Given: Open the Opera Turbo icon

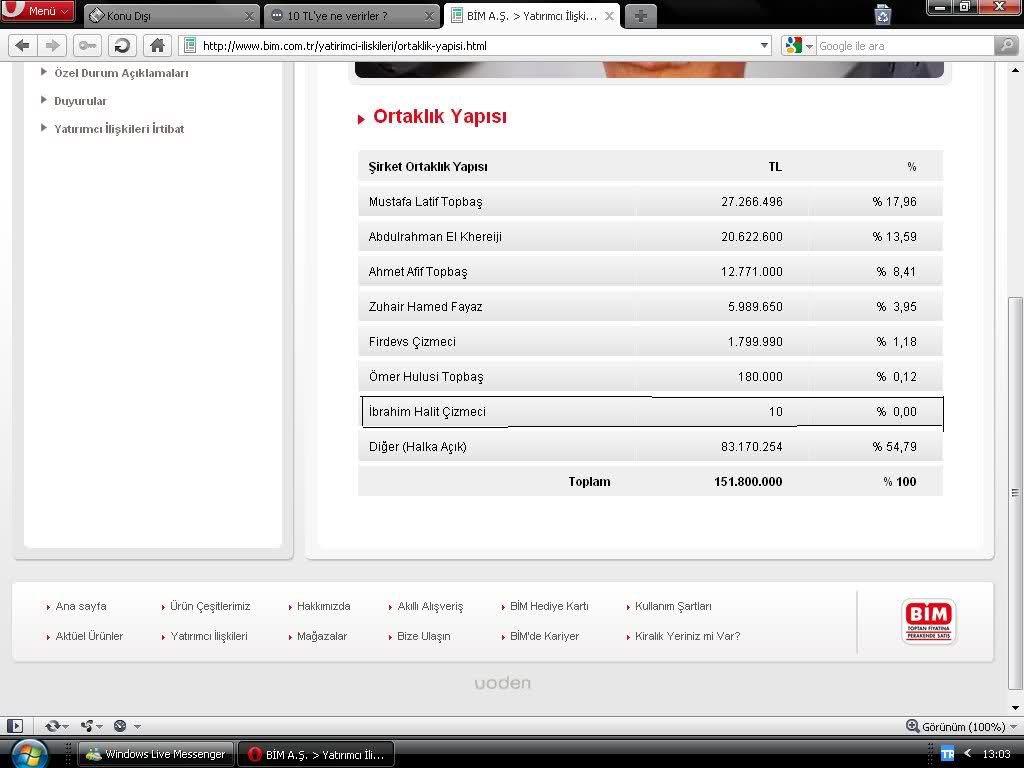Looking at the screenshot, I should (120, 726).
